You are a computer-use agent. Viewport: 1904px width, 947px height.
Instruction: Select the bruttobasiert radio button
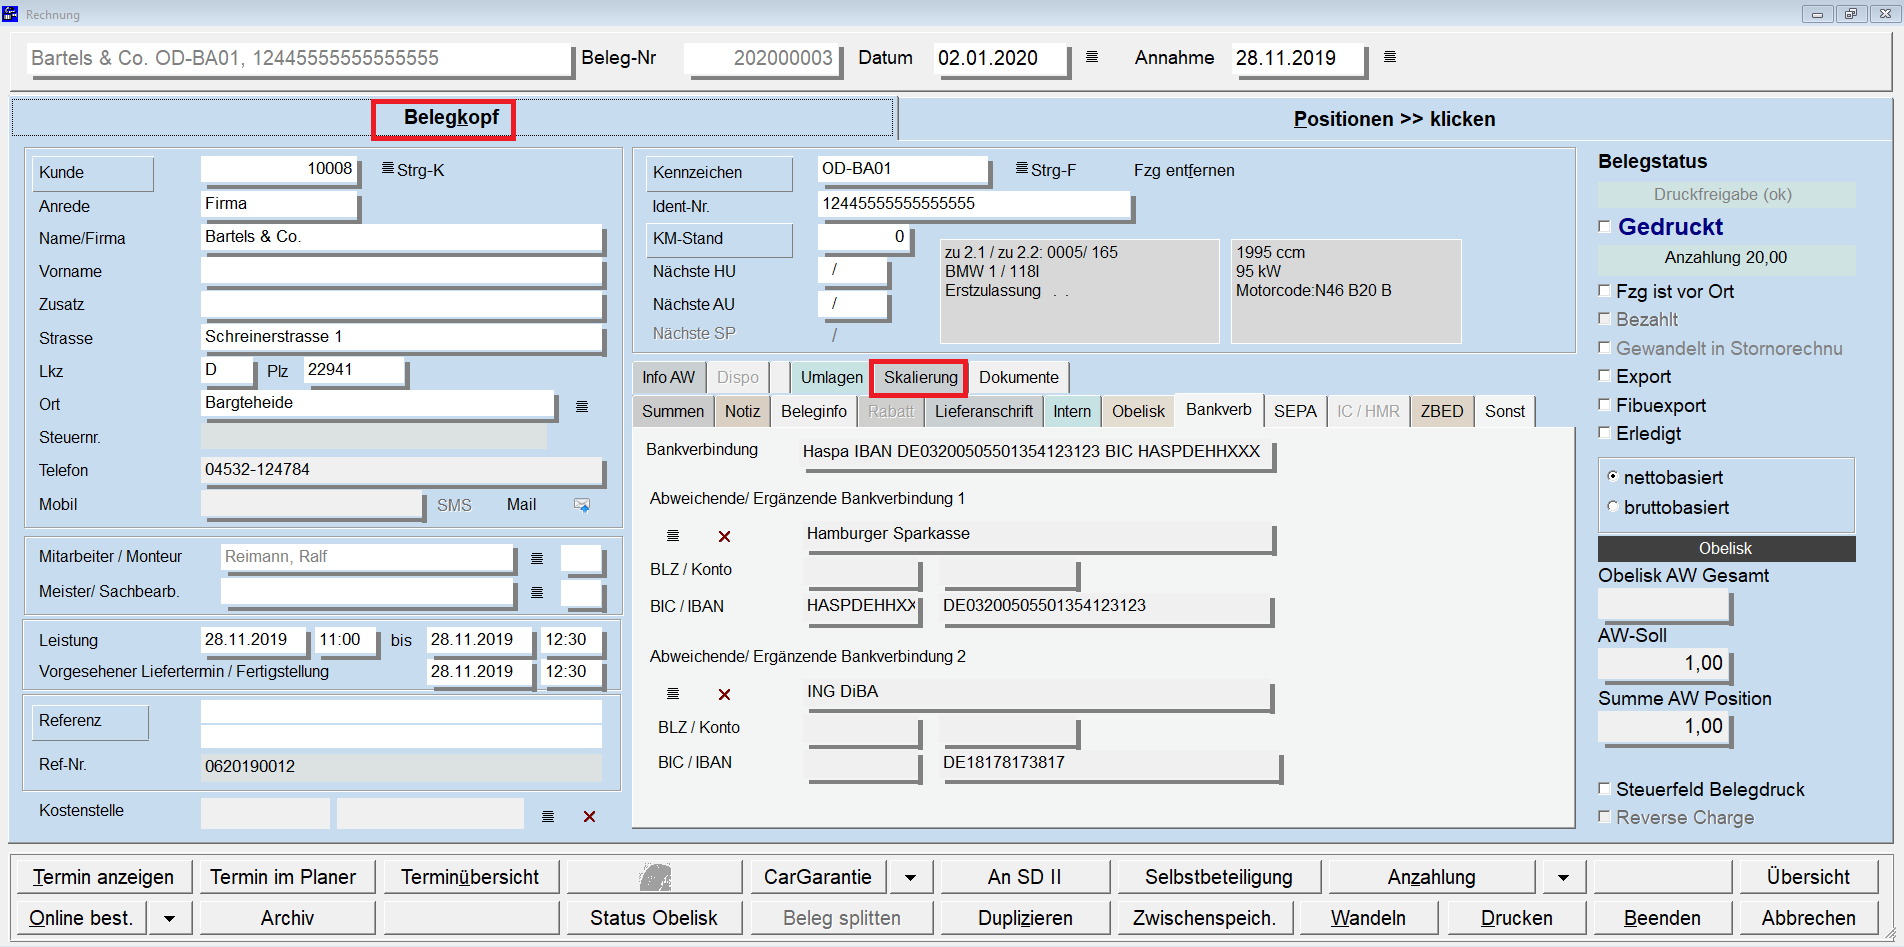pos(1612,507)
